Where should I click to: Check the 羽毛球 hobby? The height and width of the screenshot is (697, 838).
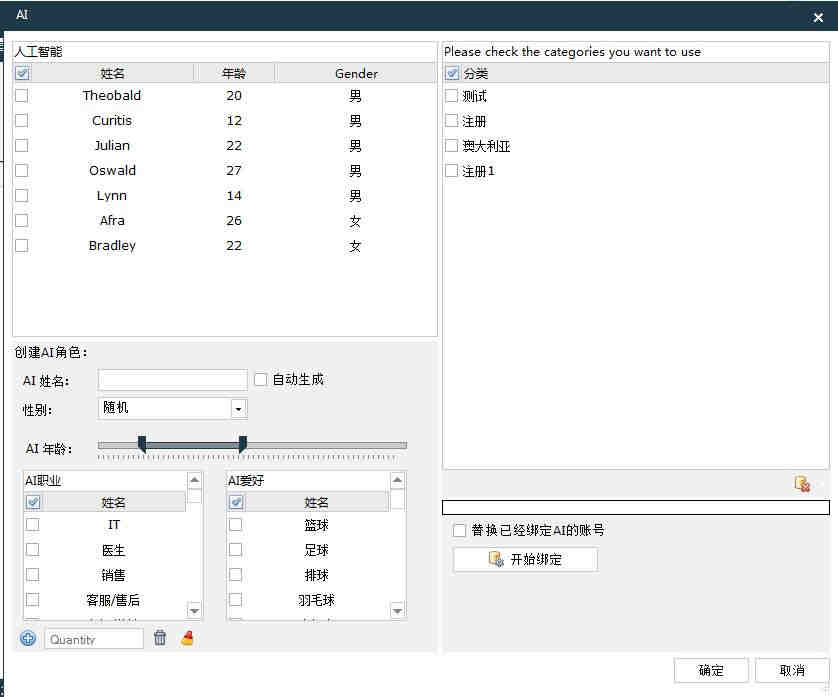point(236,600)
